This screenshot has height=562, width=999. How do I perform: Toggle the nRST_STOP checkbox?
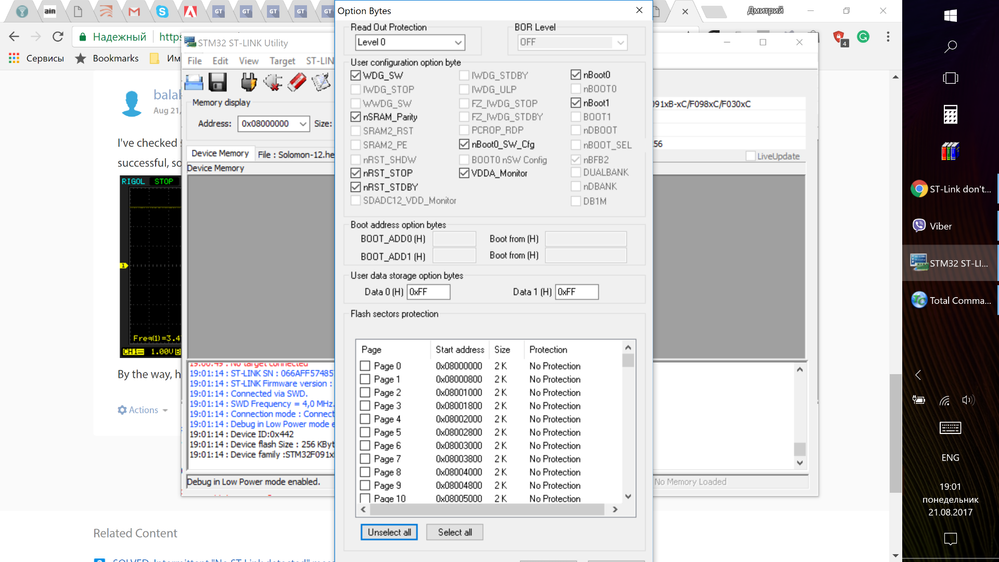click(x=356, y=173)
